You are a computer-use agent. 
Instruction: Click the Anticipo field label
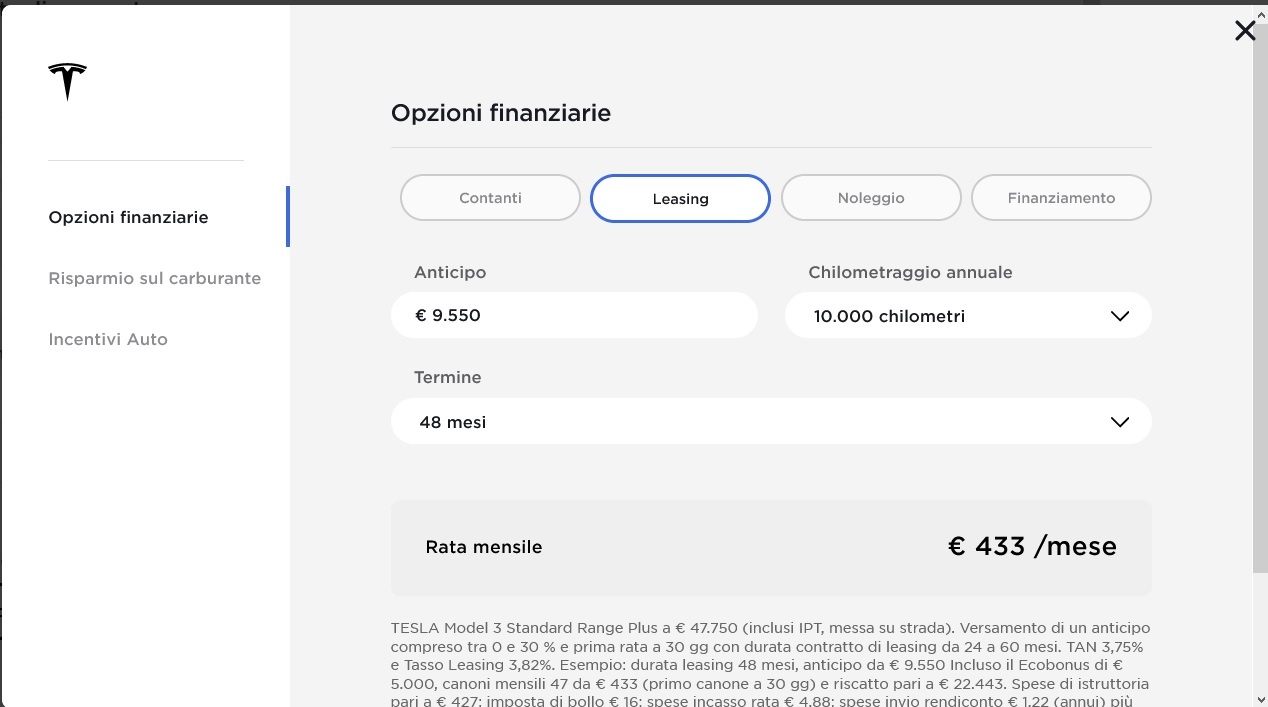point(450,272)
